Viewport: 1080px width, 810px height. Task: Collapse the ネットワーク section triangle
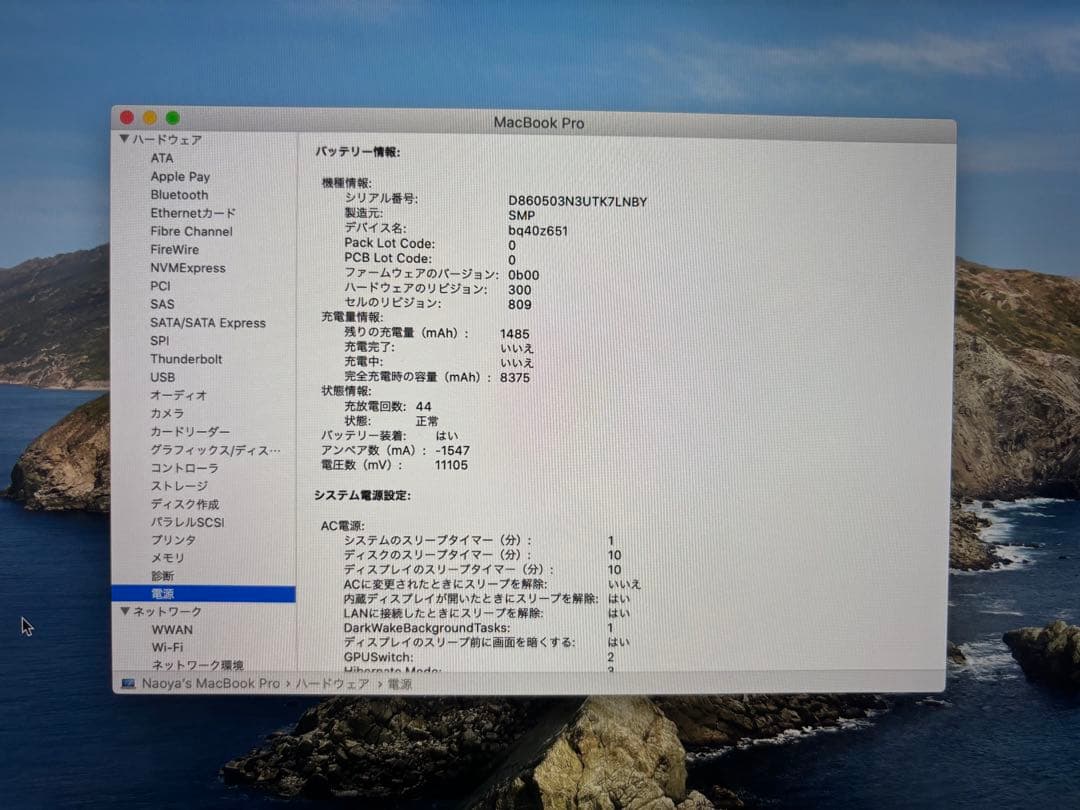click(125, 611)
